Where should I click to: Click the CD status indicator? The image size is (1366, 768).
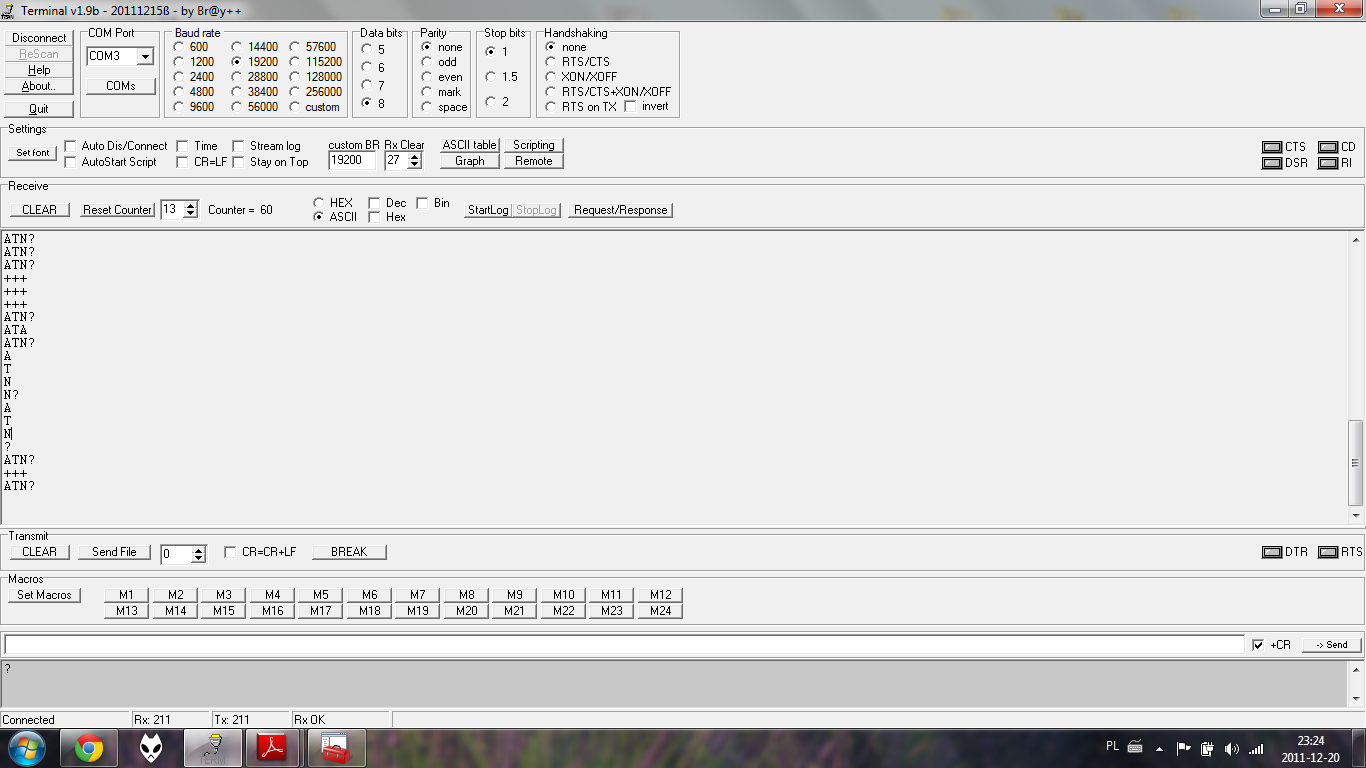(x=1328, y=147)
